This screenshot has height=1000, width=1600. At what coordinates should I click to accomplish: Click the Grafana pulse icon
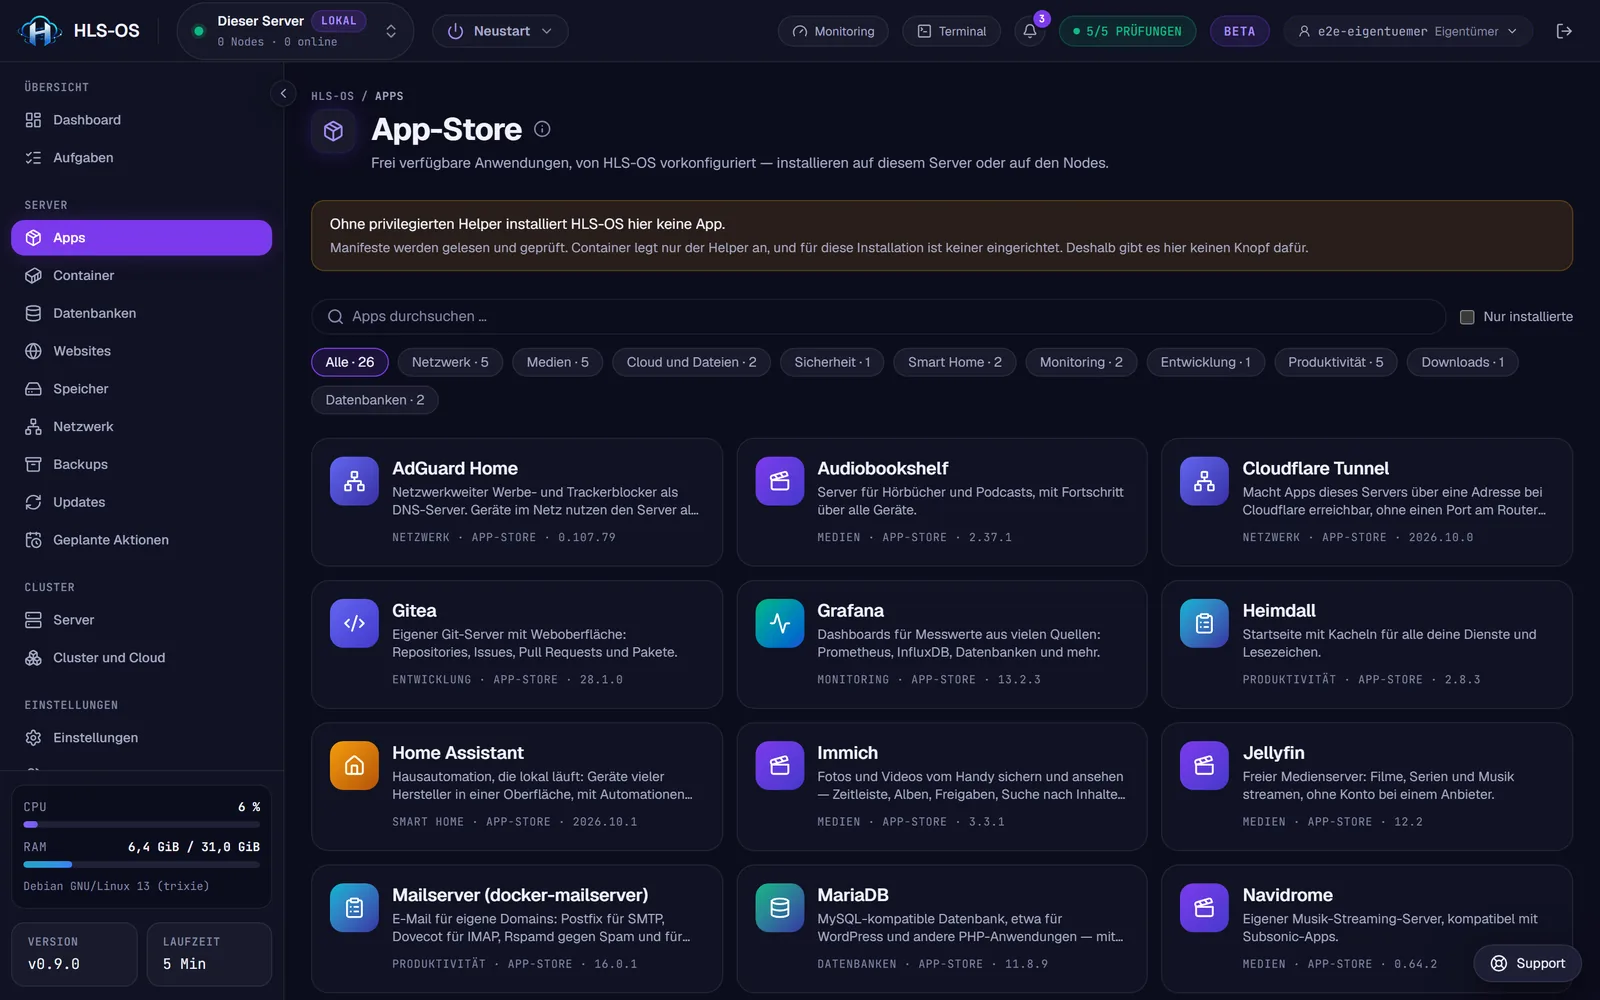pos(780,623)
